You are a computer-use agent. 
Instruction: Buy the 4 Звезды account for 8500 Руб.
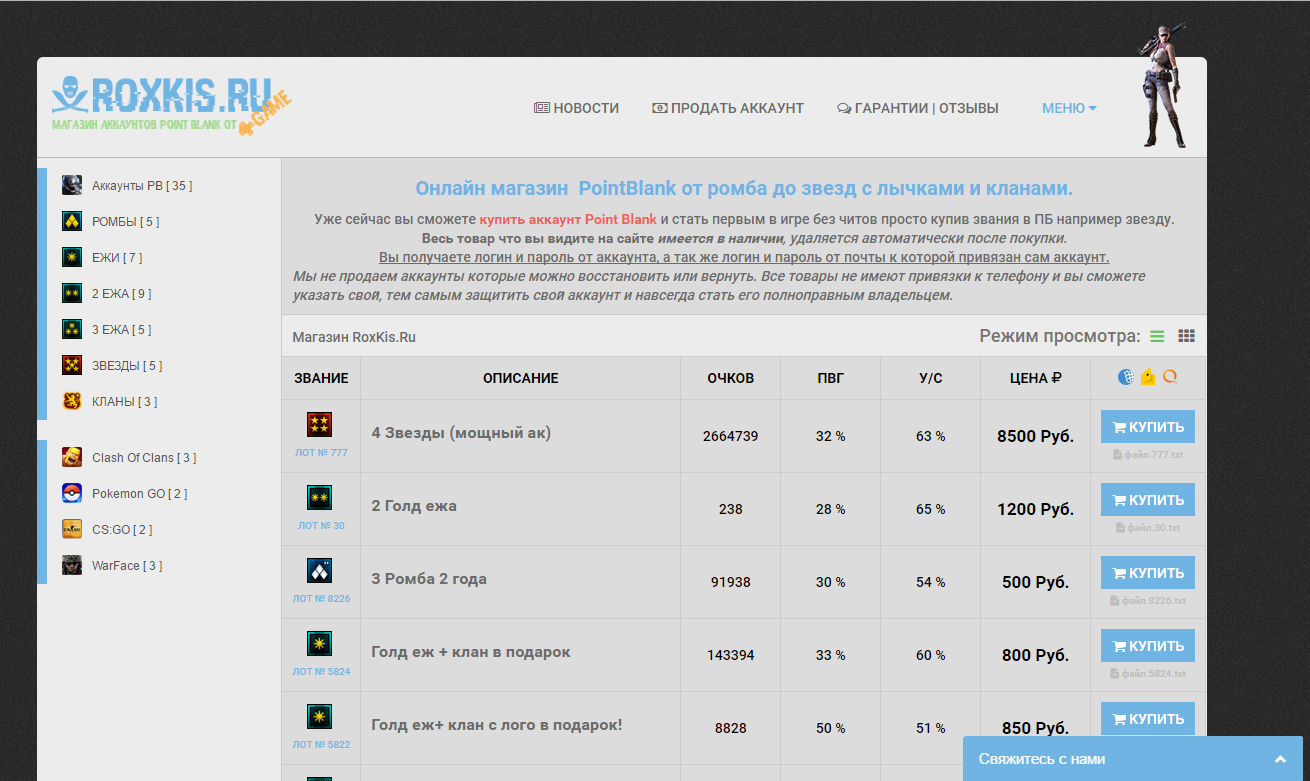(1148, 426)
